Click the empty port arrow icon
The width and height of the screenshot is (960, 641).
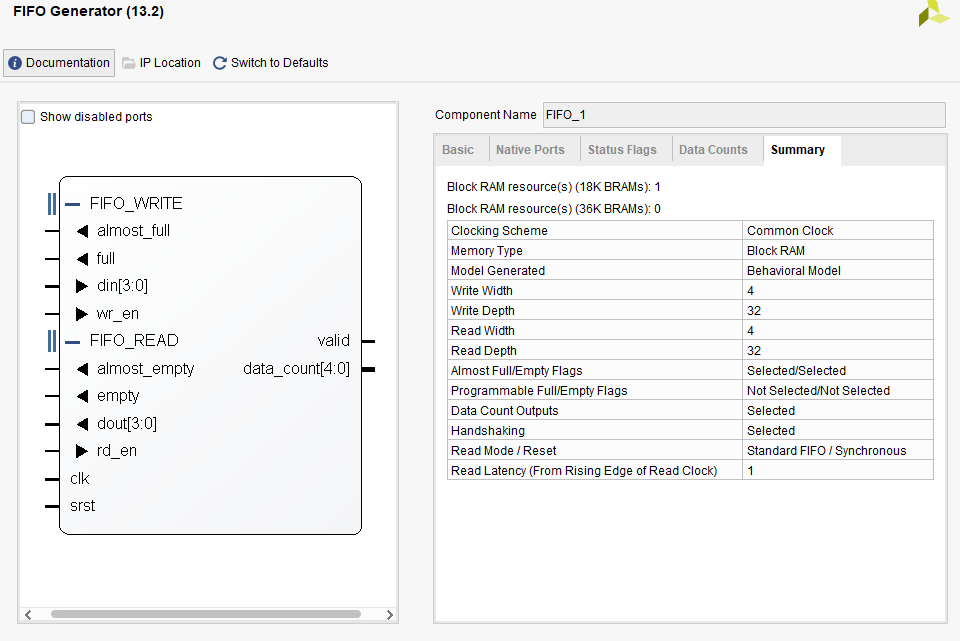point(82,396)
